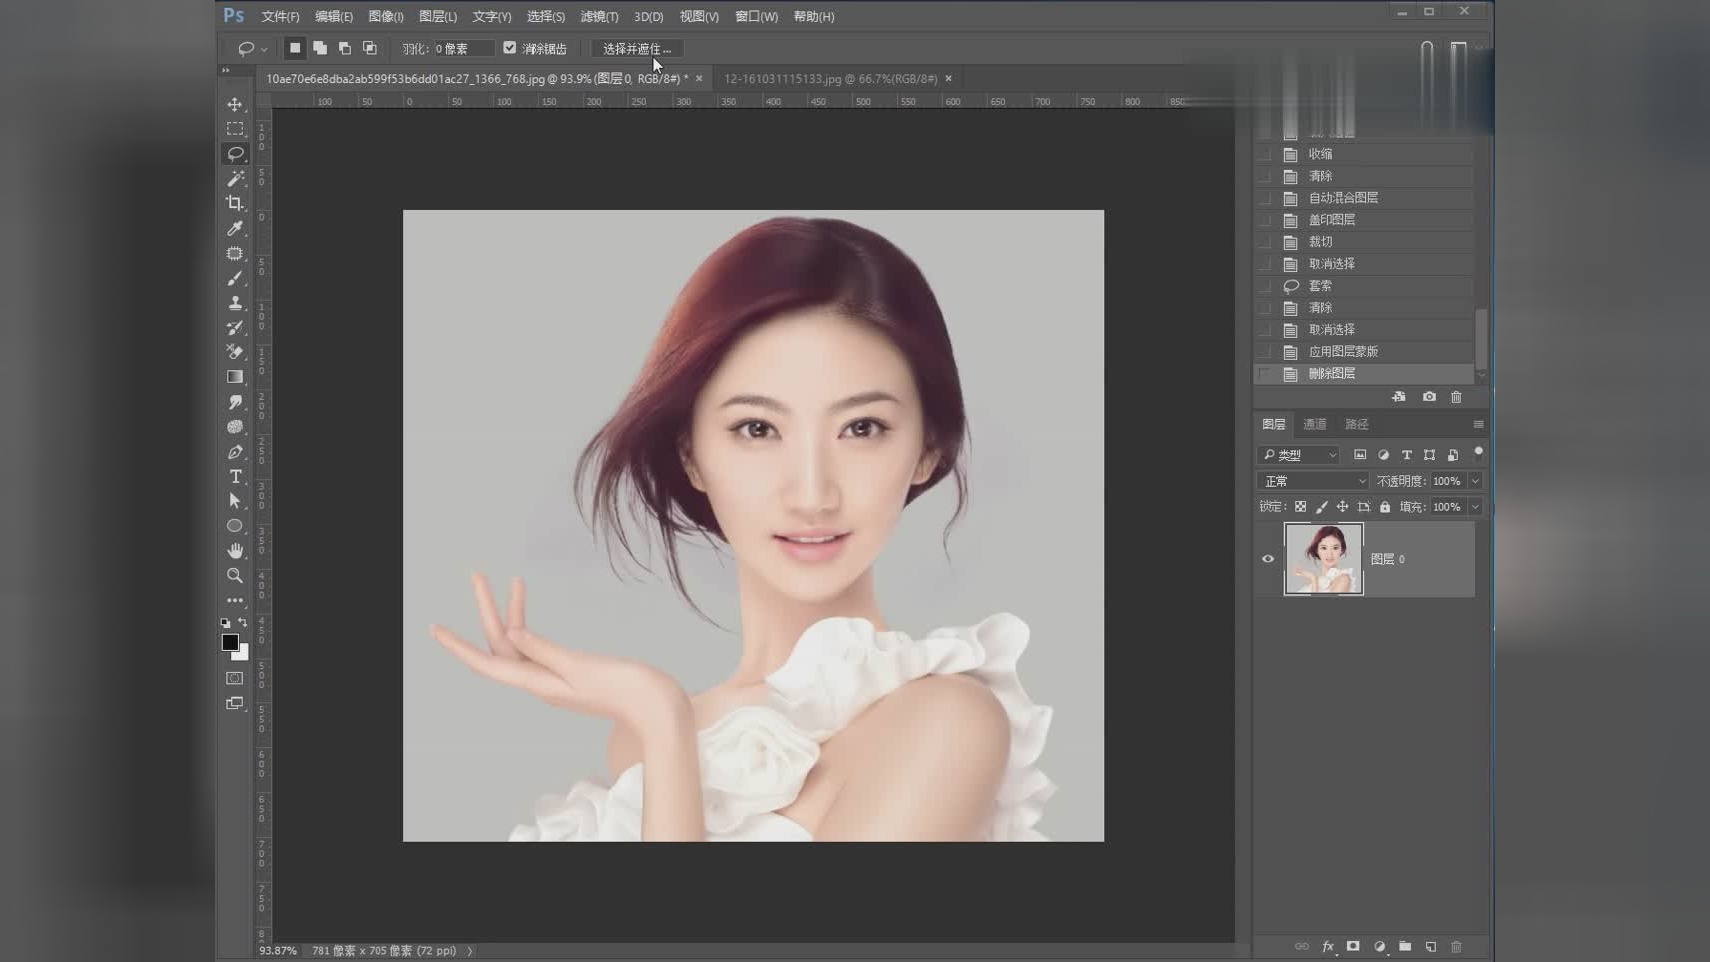Select the Brush tool
Screen dimensions: 1710x962
[235, 278]
